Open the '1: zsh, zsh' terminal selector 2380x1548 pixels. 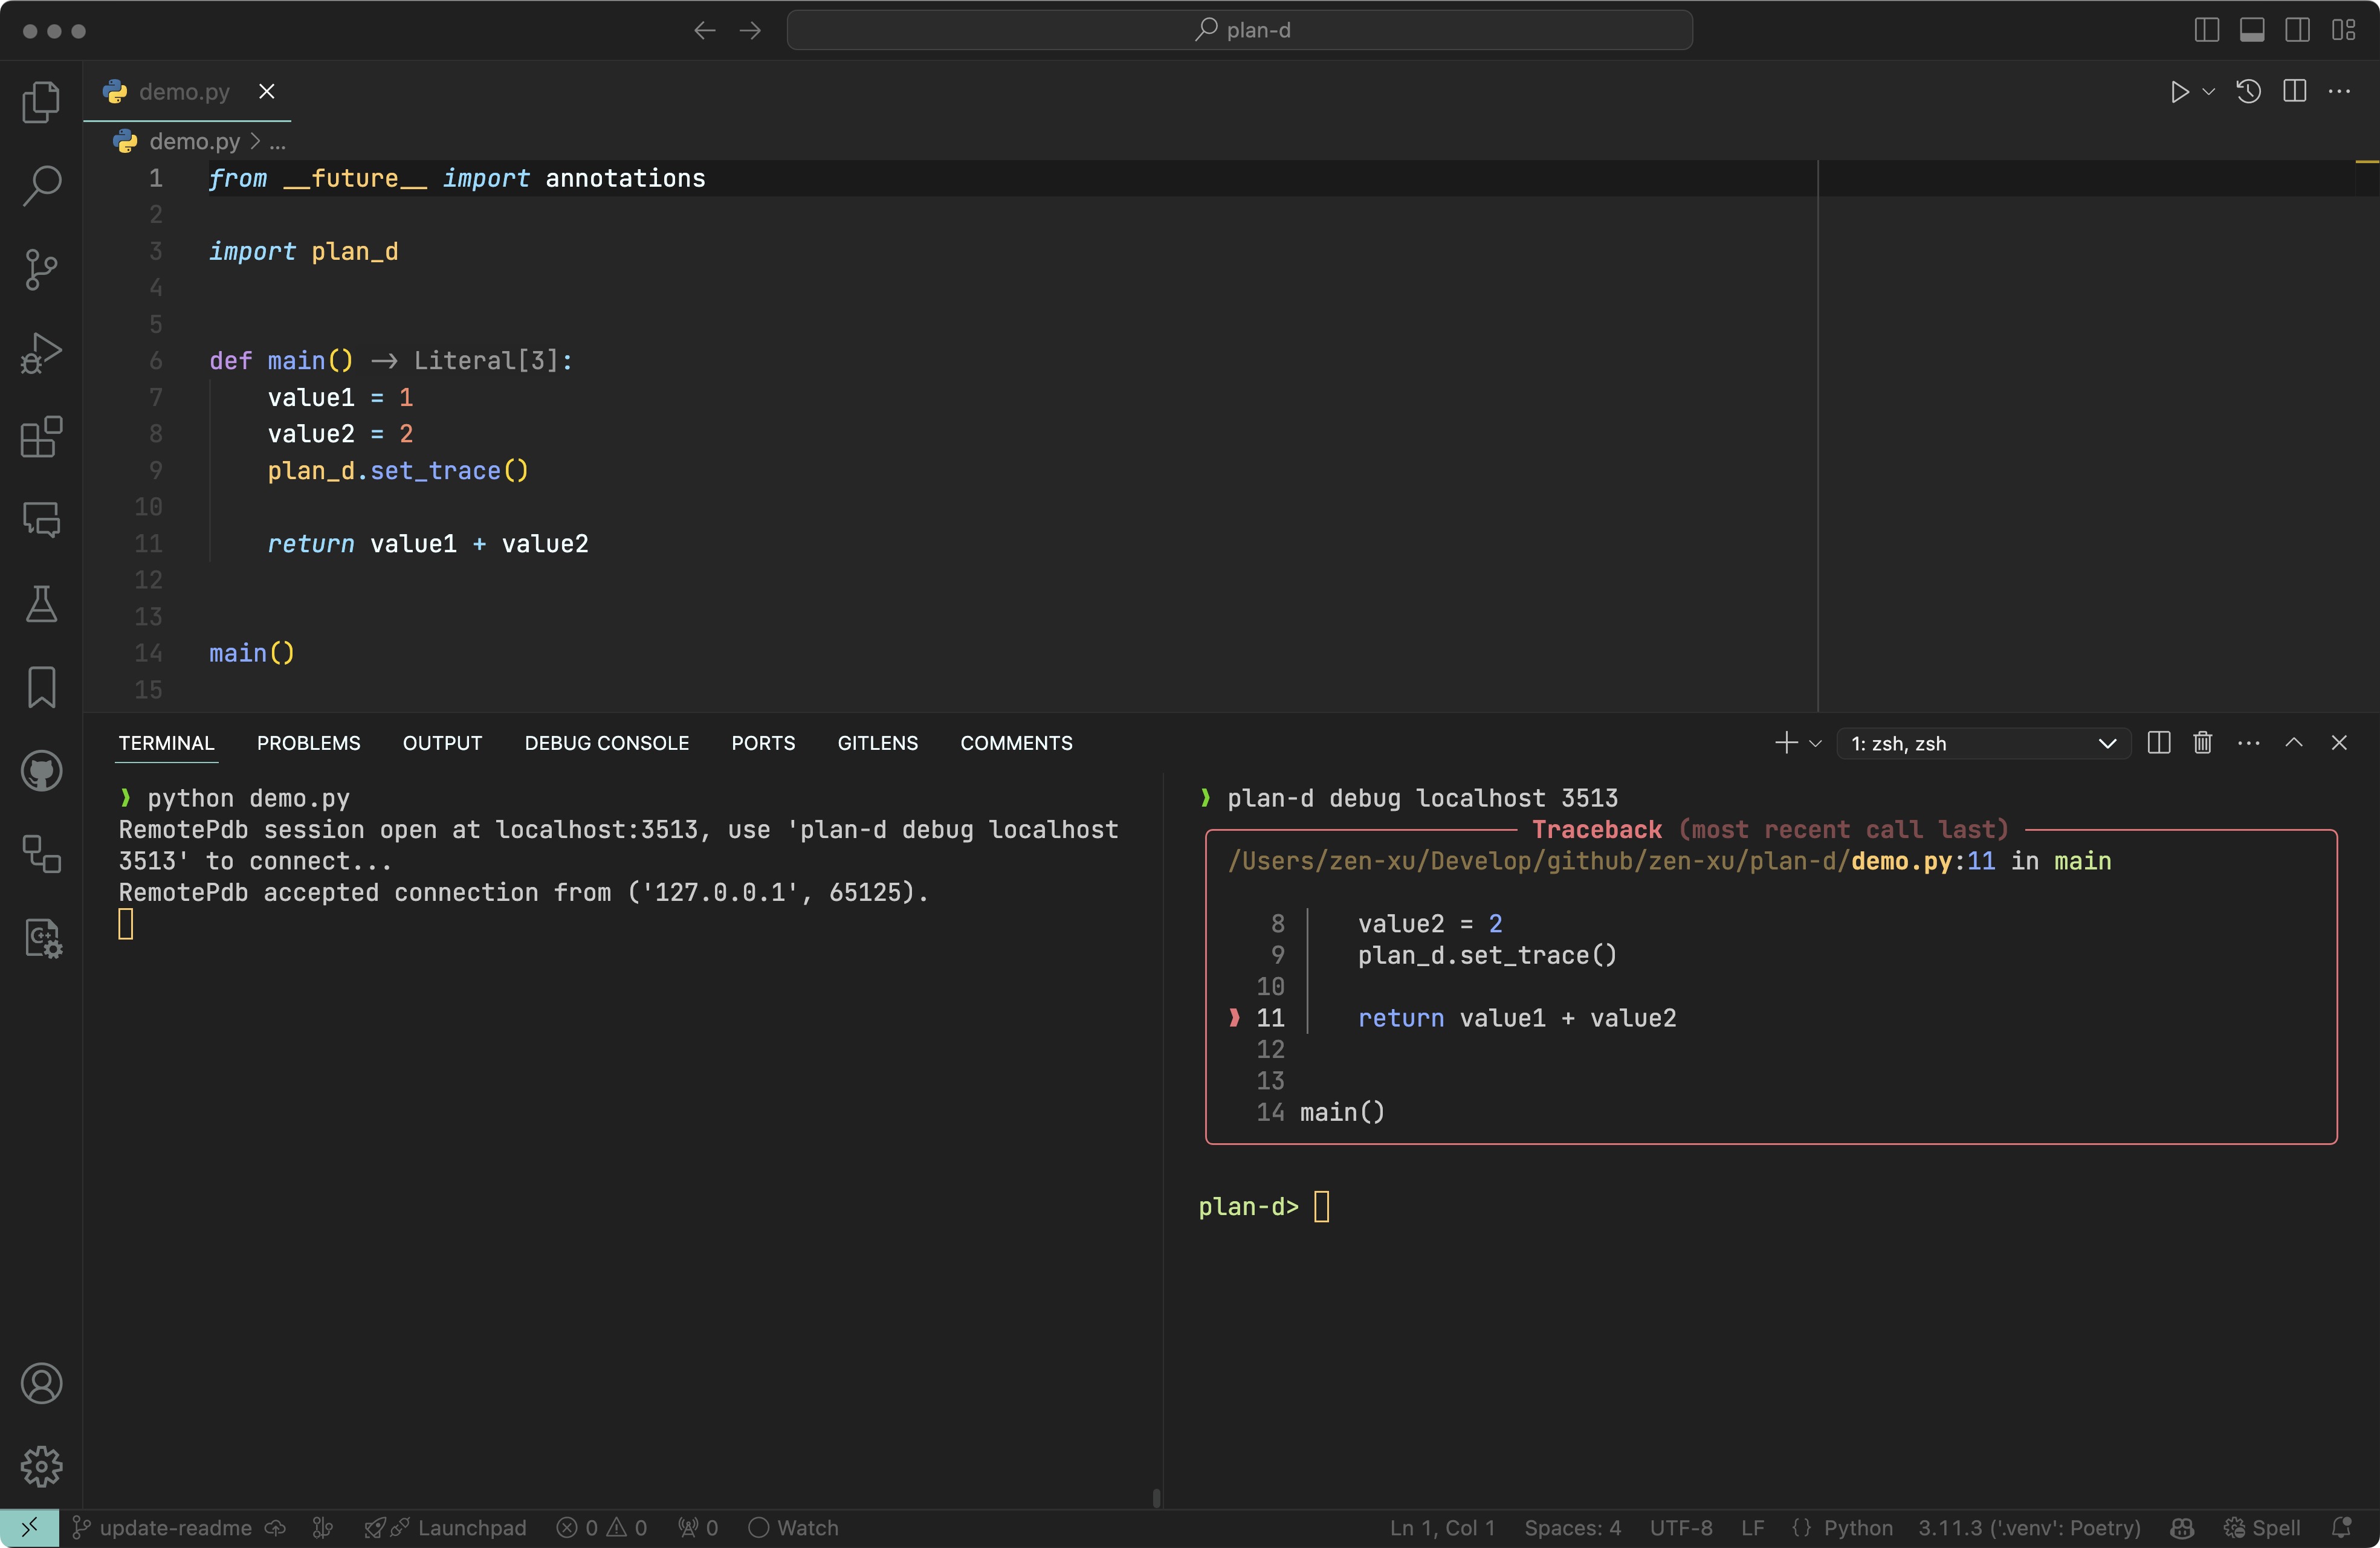[1983, 743]
